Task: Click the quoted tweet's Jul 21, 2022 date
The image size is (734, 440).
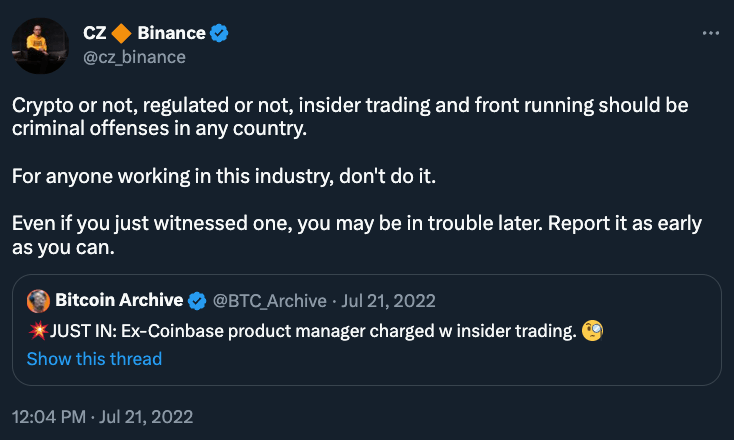Action: (390, 301)
